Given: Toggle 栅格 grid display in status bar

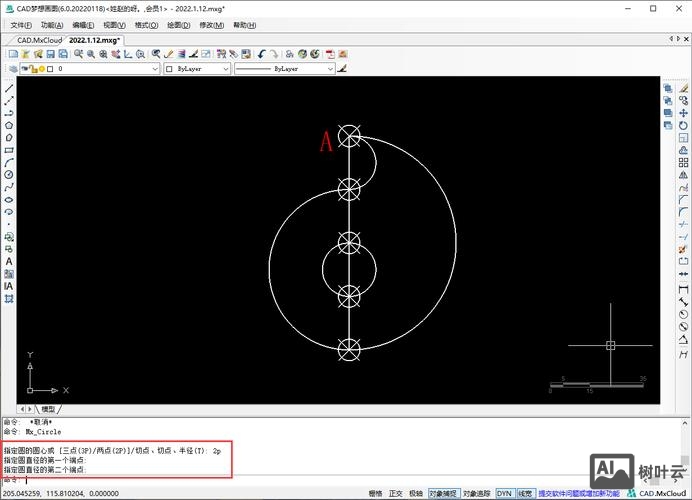Looking at the screenshot, I should click(x=376, y=493).
